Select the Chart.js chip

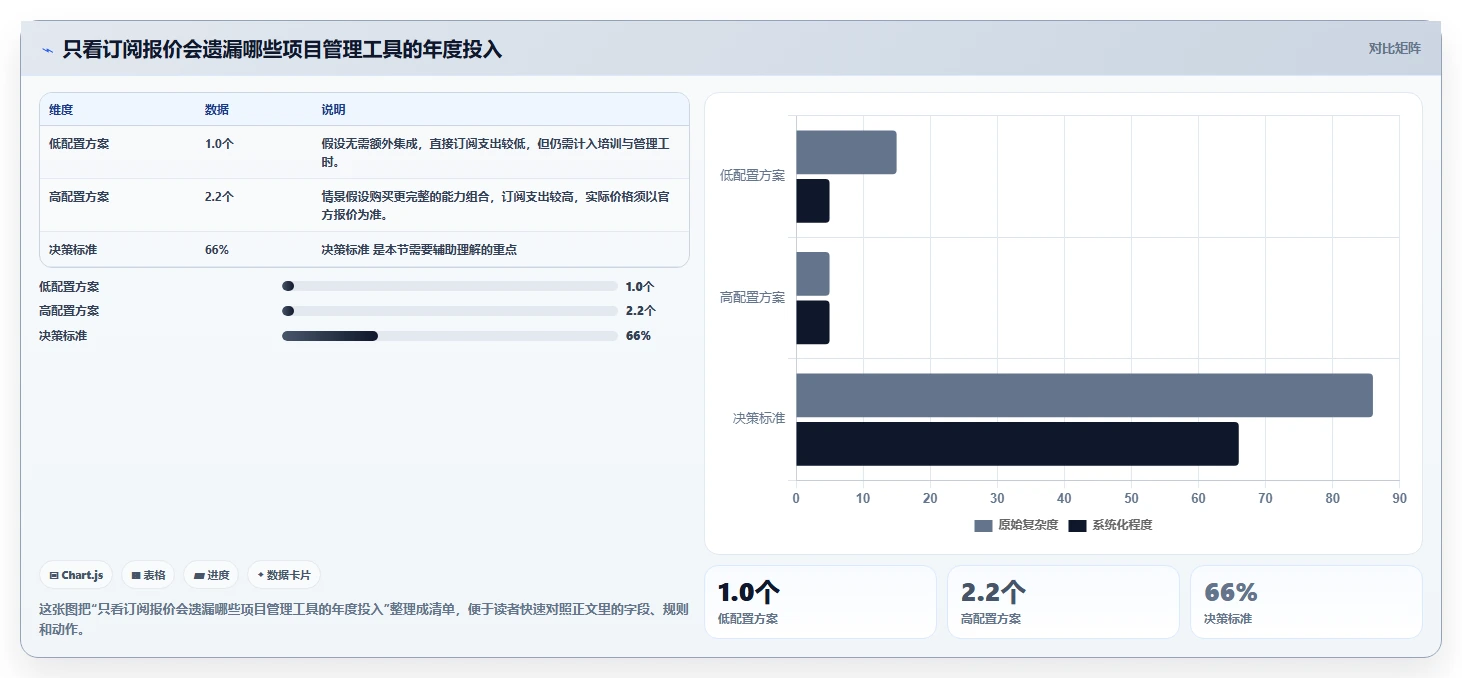pyautogui.click(x=77, y=575)
